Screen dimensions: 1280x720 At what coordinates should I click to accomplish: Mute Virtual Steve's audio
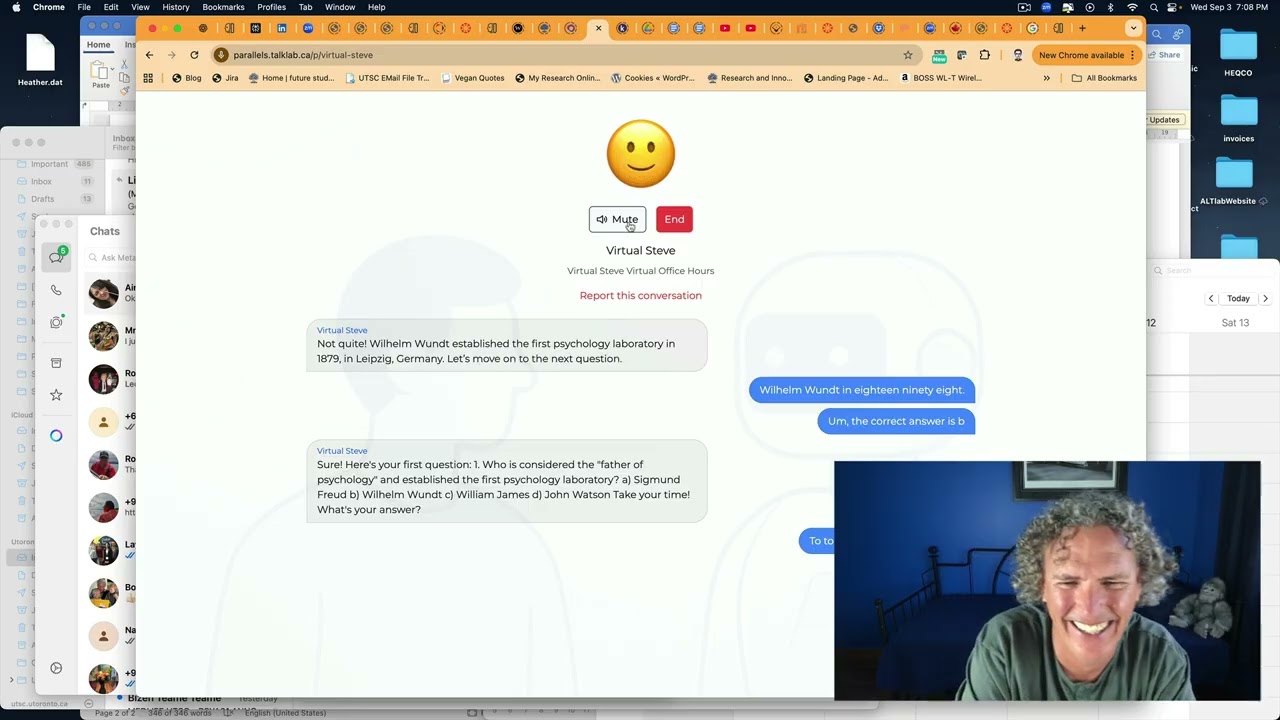tap(617, 219)
